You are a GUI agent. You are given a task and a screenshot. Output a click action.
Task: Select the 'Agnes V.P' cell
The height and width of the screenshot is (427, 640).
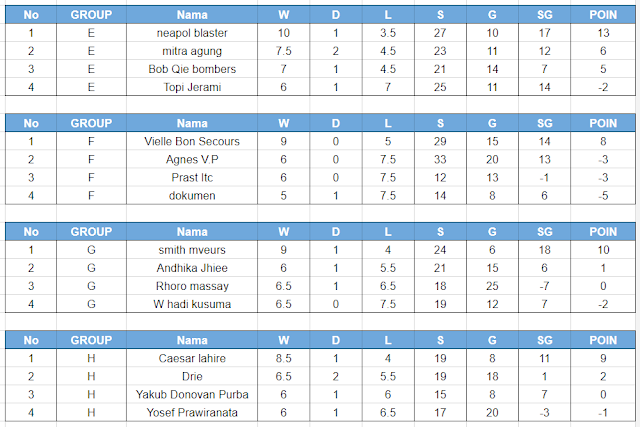192,159
